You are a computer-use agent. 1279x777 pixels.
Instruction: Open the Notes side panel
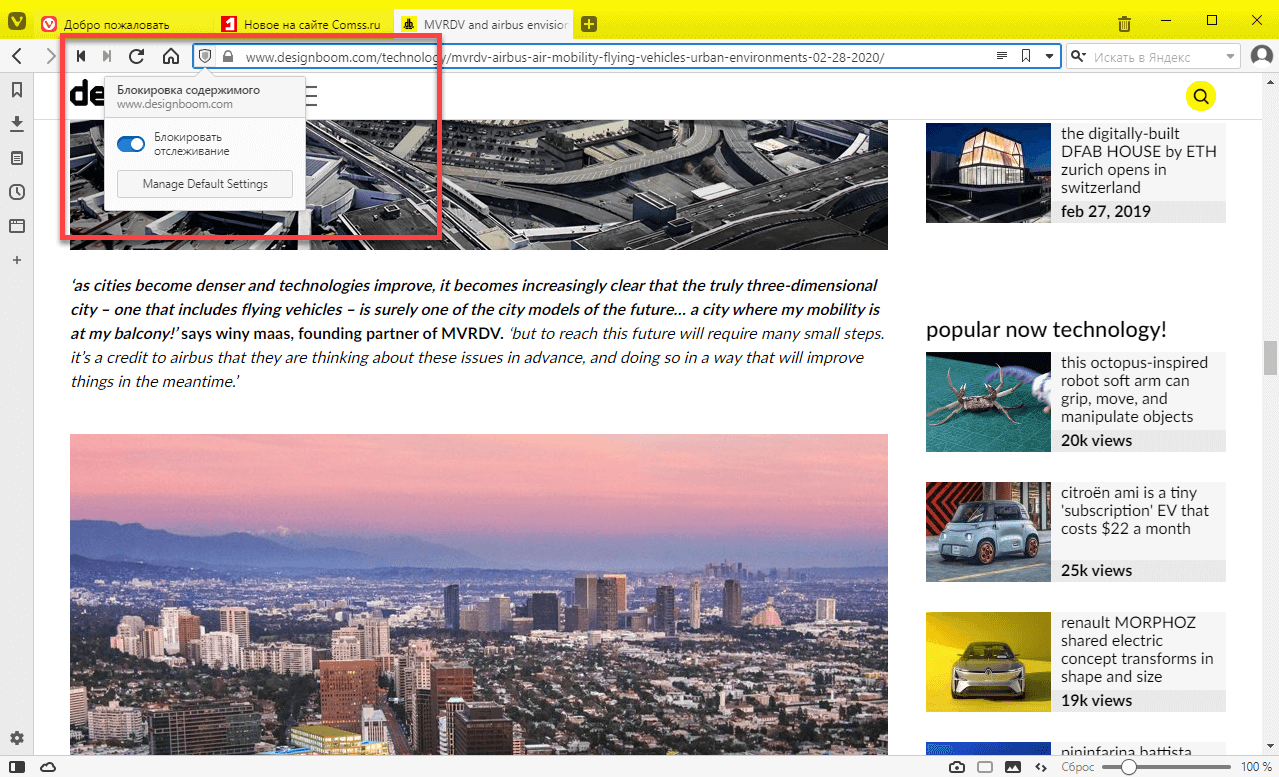[17, 158]
